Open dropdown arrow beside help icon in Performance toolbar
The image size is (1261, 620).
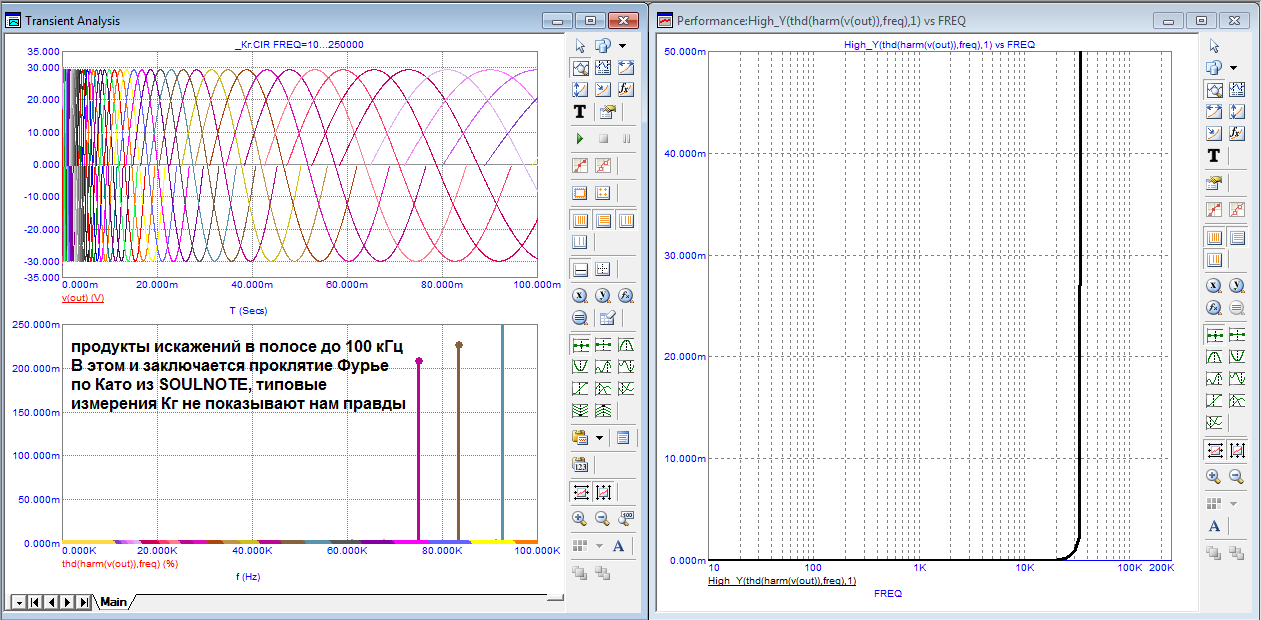1233,67
